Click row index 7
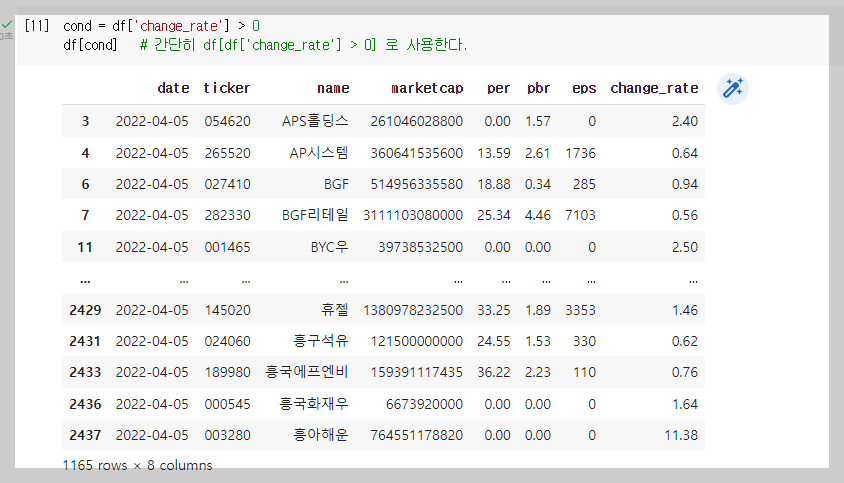 tap(85, 215)
